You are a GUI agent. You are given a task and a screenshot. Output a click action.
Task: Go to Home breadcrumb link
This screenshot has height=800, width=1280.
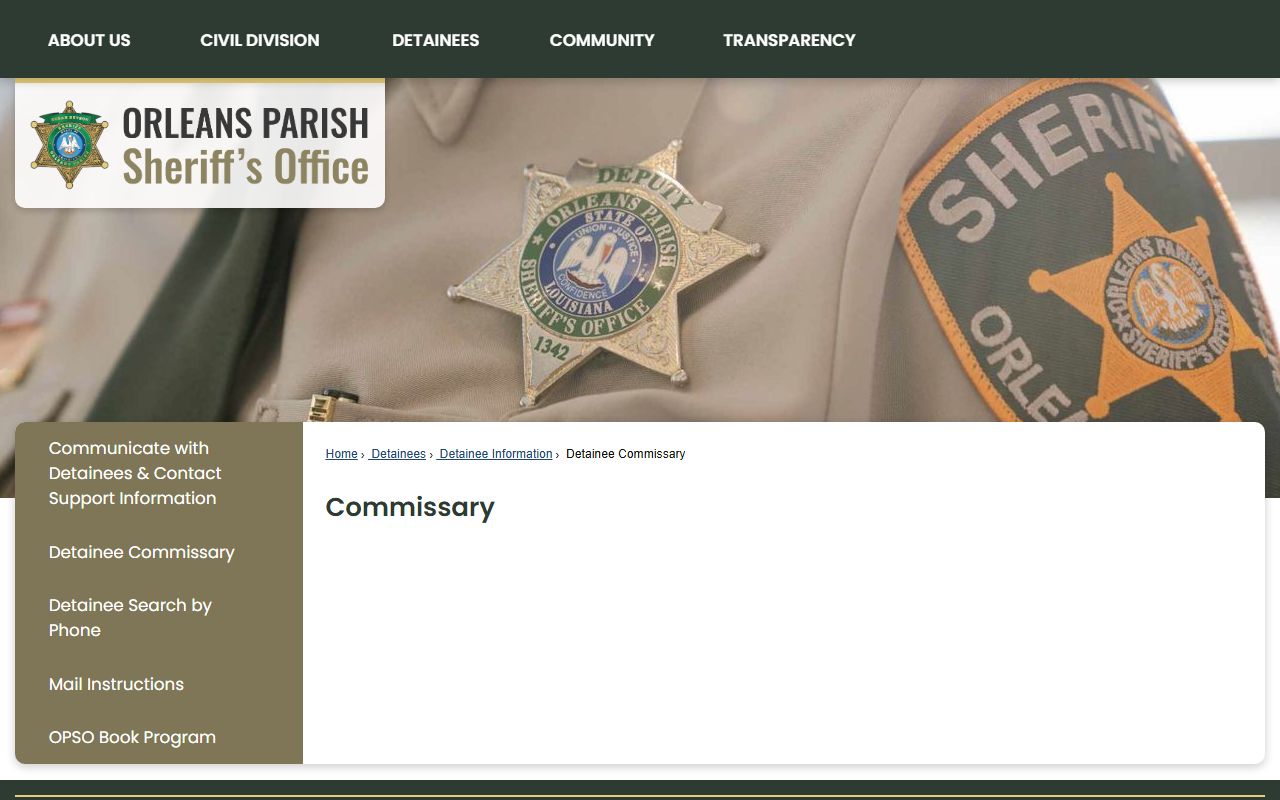pyautogui.click(x=341, y=454)
